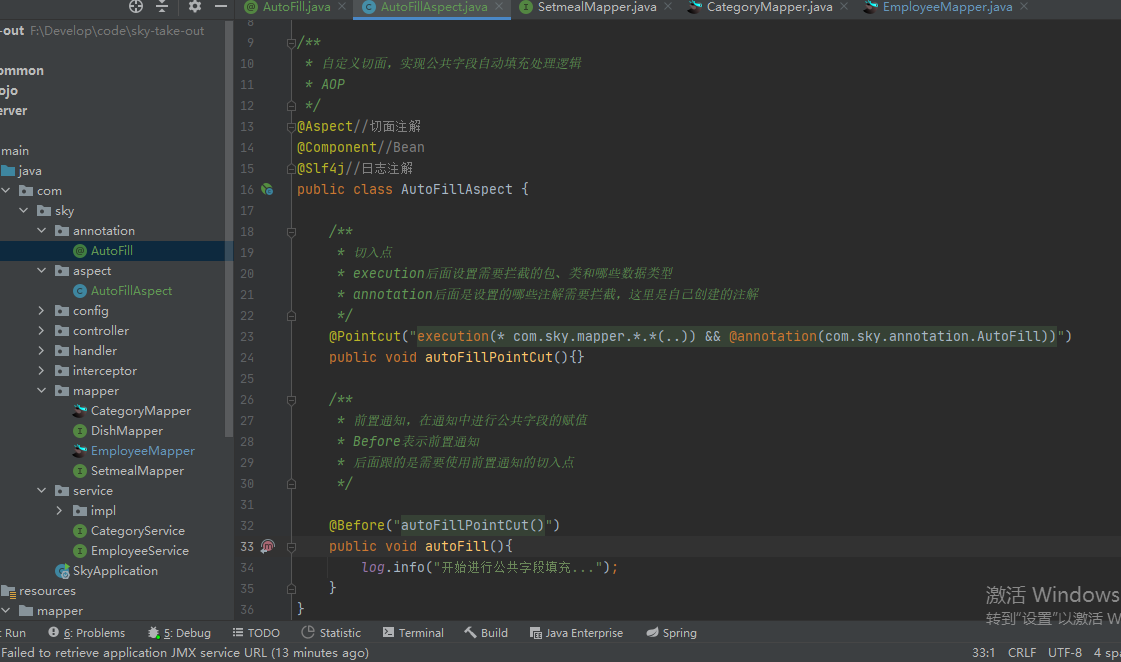Click Spring bean gutter icon on line 16

point(267,189)
